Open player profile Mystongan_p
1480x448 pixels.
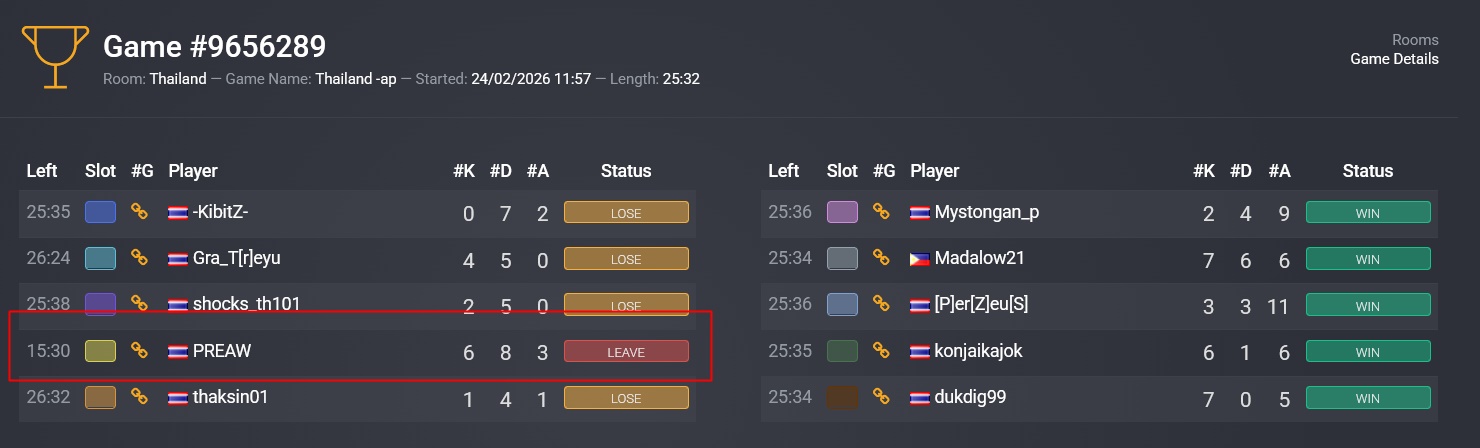click(986, 212)
